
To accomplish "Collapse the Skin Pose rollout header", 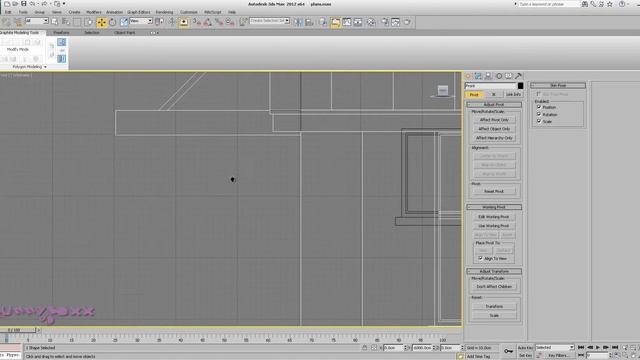I will coord(558,85).
